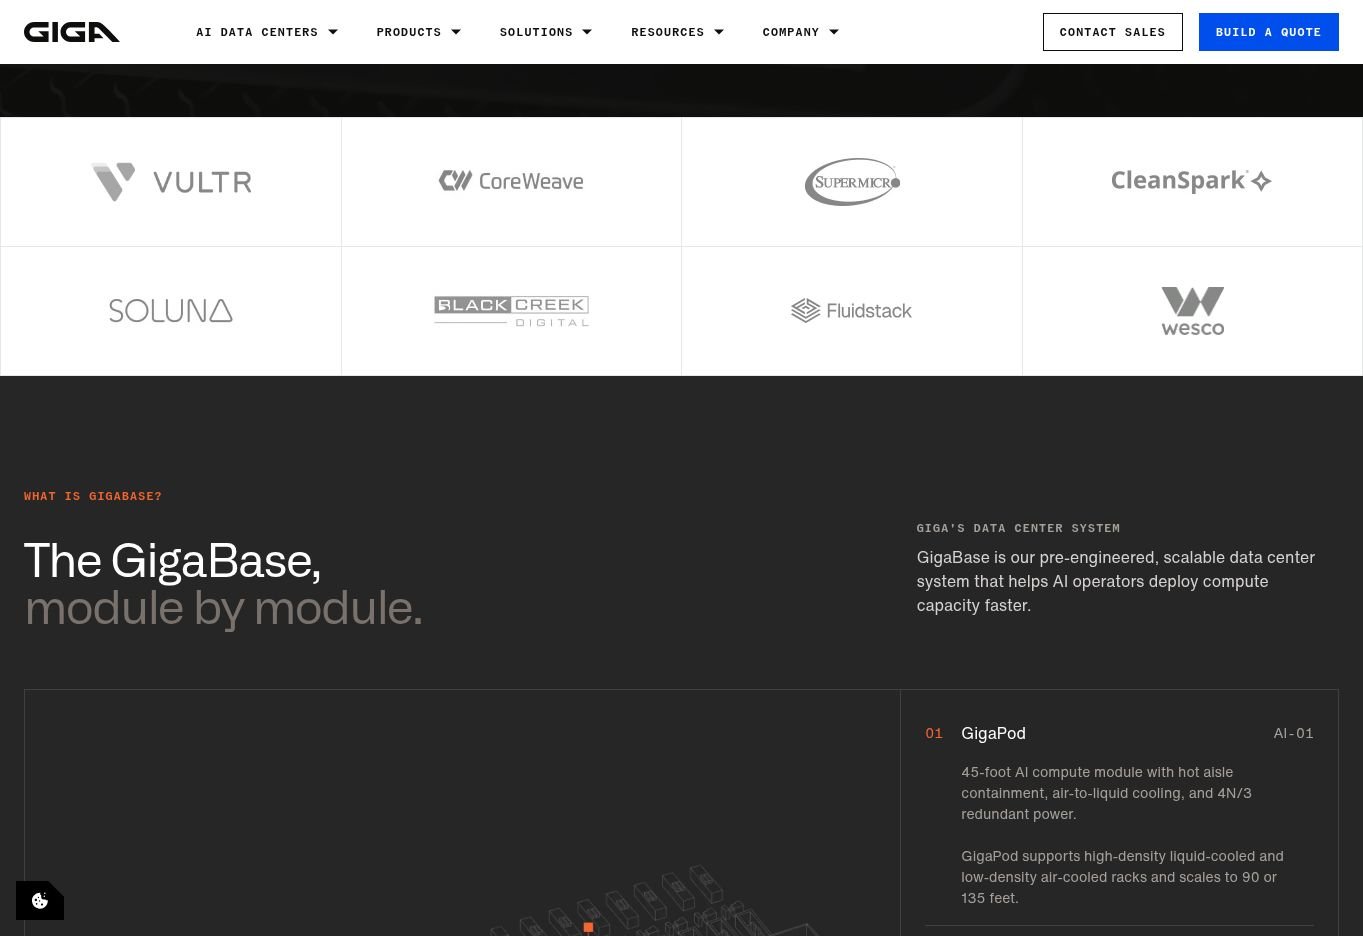Click the 'GigaPod supports high-density' paragraph
1363x936 pixels.
[1122, 877]
